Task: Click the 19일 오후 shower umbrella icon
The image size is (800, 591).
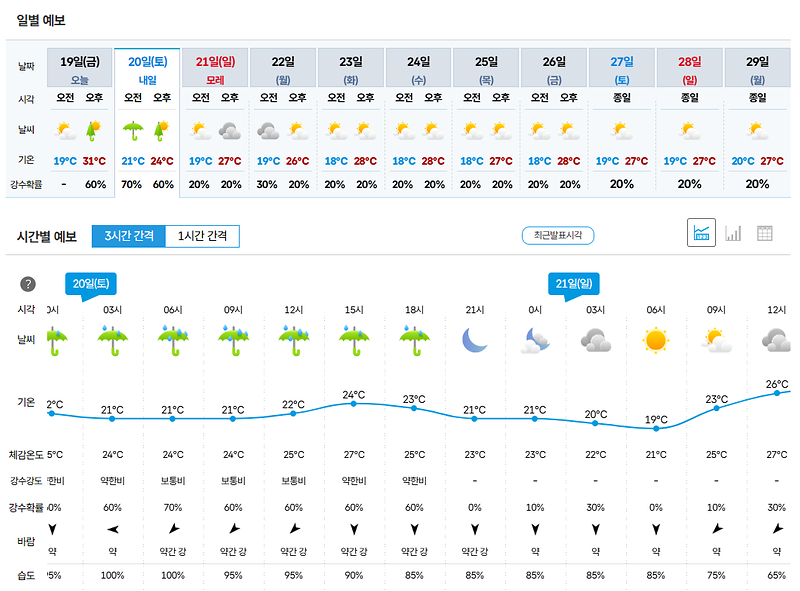Action: (93, 131)
